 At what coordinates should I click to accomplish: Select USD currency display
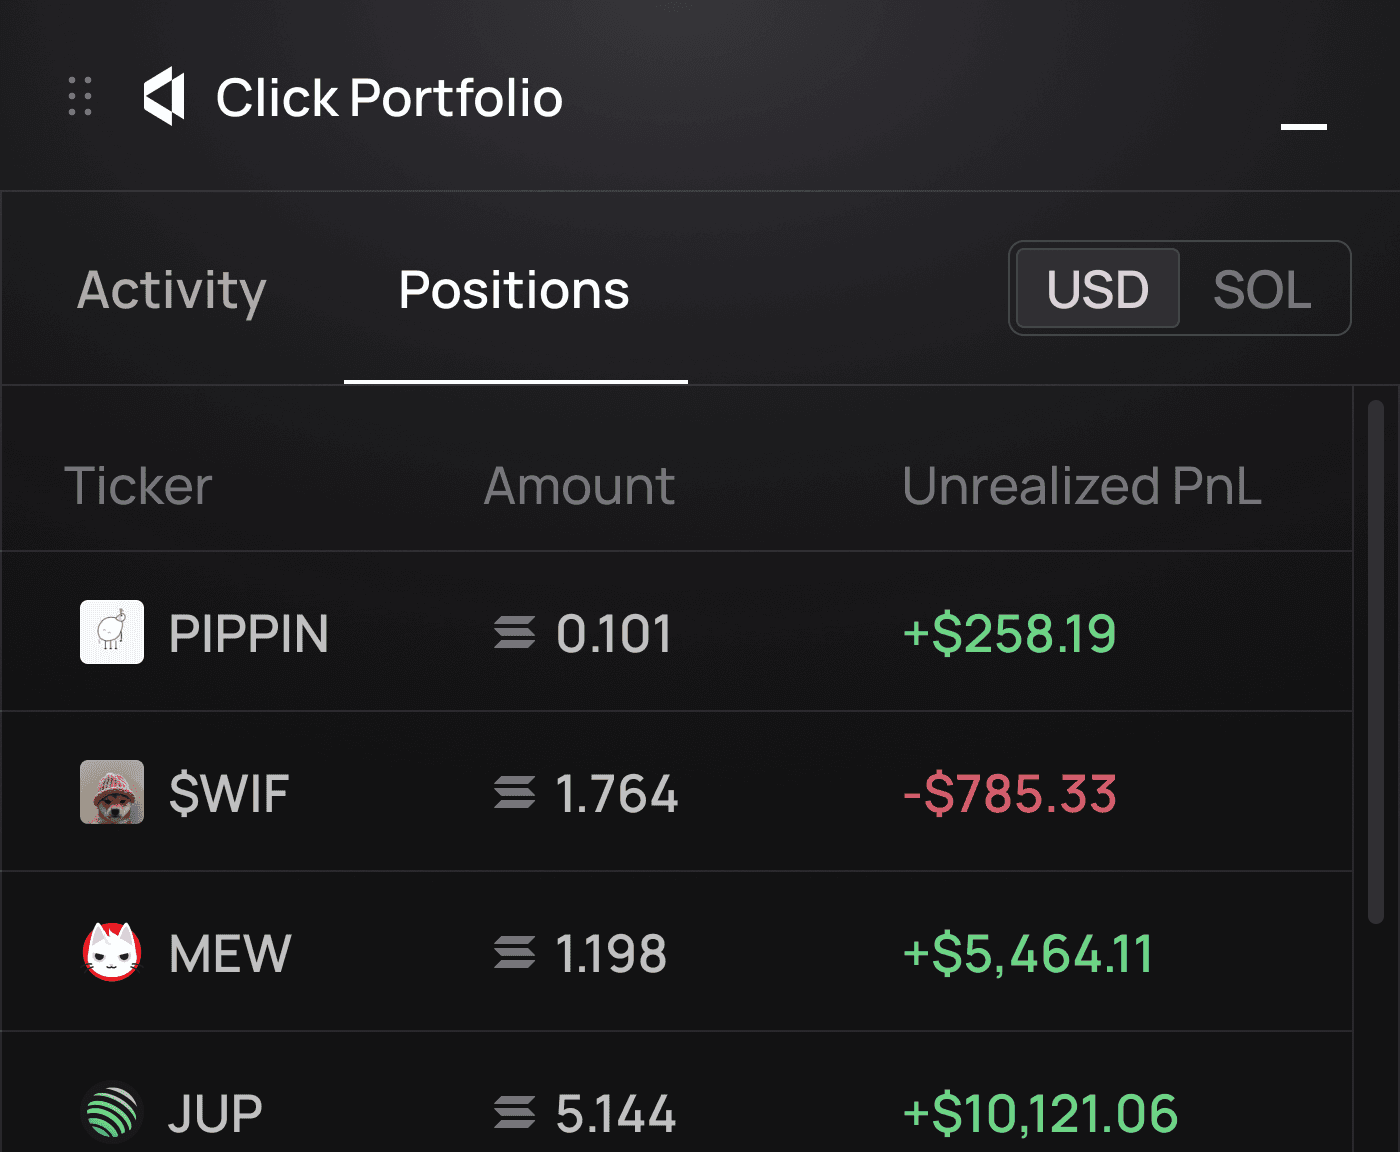point(1097,289)
